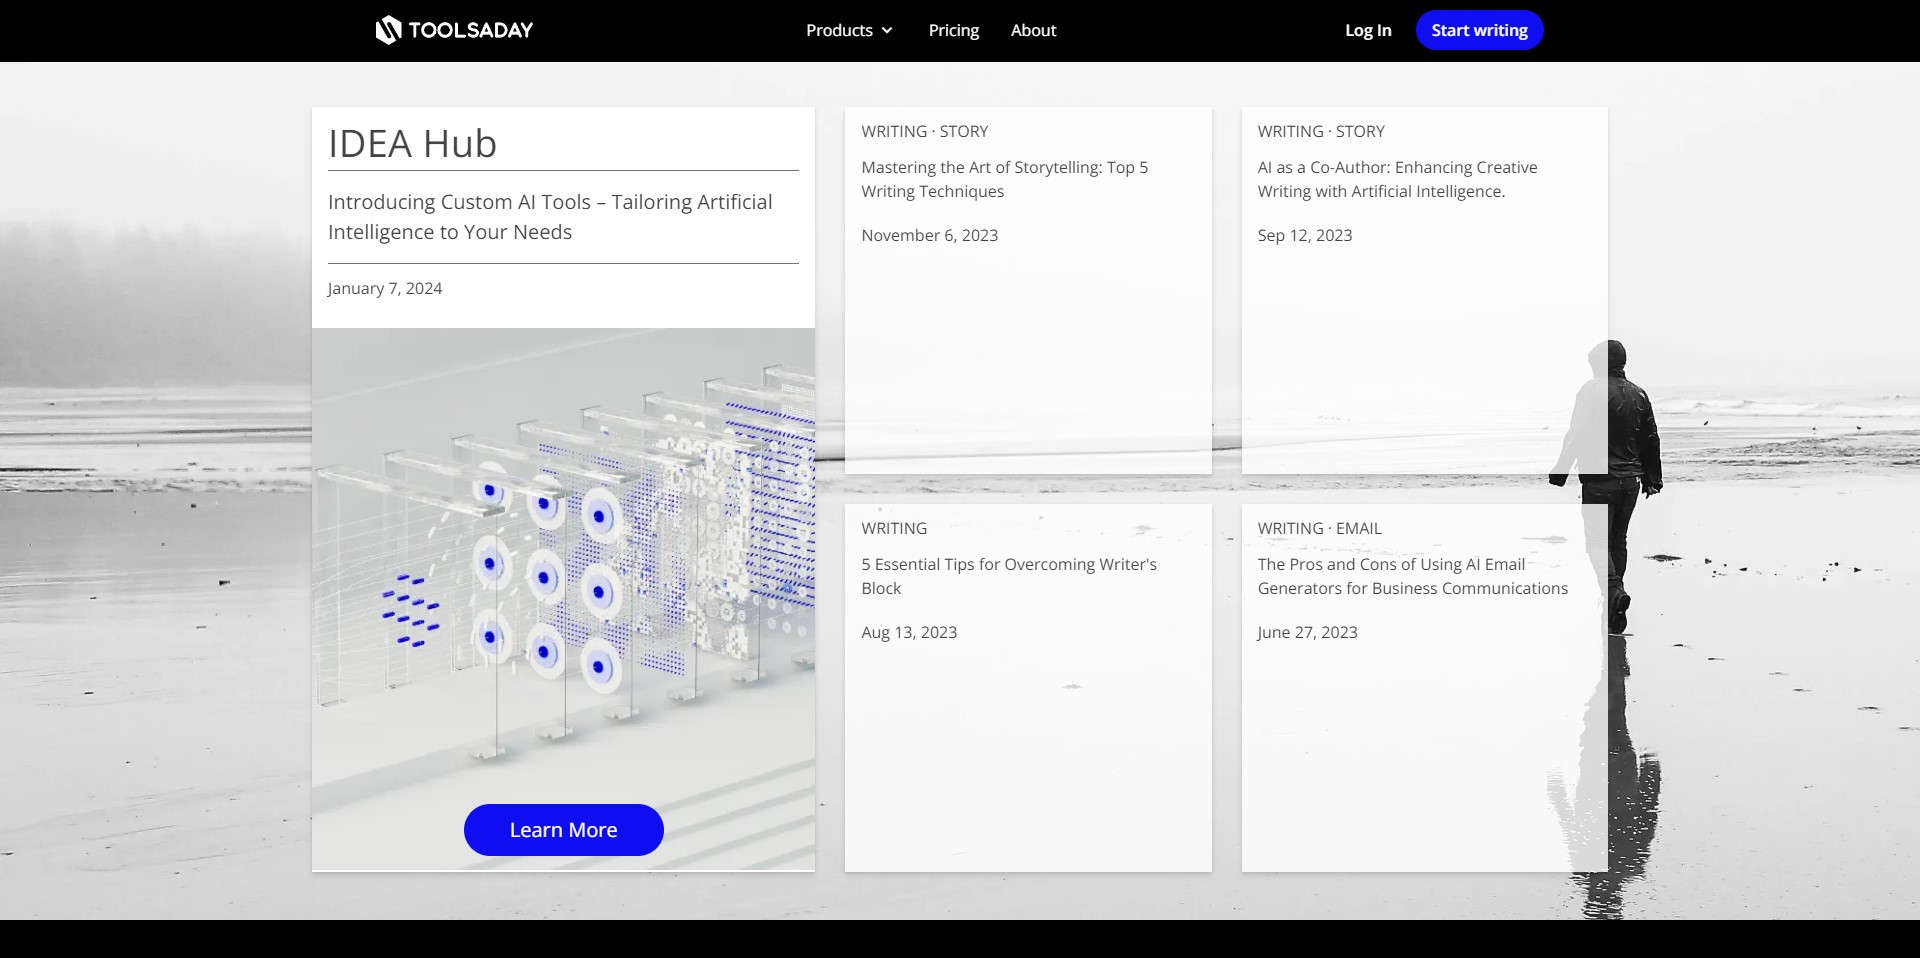Viewport: 1920px width, 958px height.
Task: Click WRITING · EMAIL category tag
Action: pos(1319,528)
